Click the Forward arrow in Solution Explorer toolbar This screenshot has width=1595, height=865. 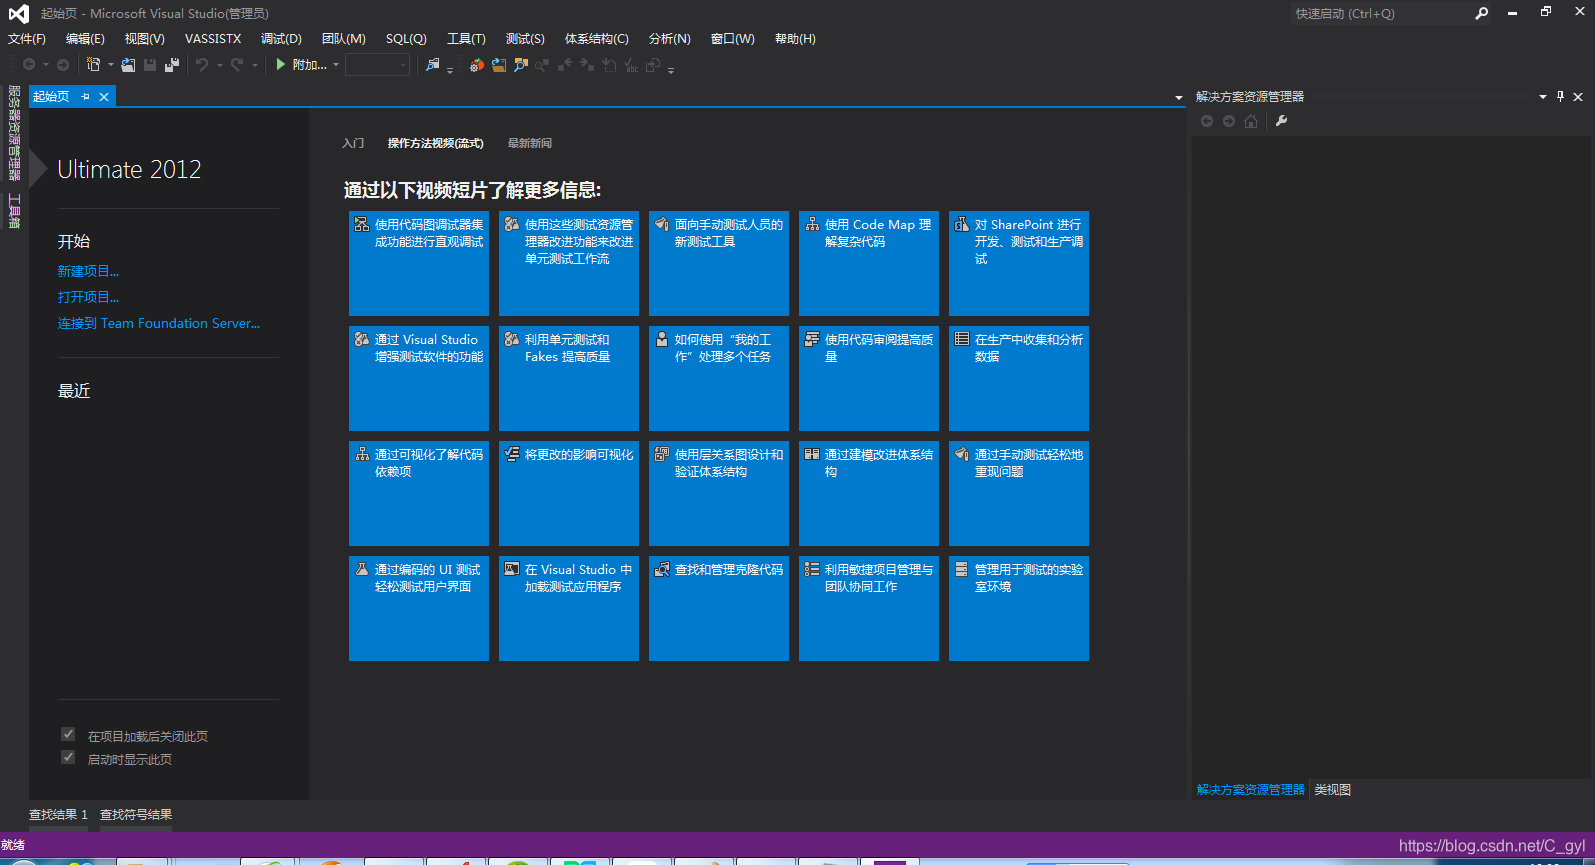click(x=1229, y=121)
